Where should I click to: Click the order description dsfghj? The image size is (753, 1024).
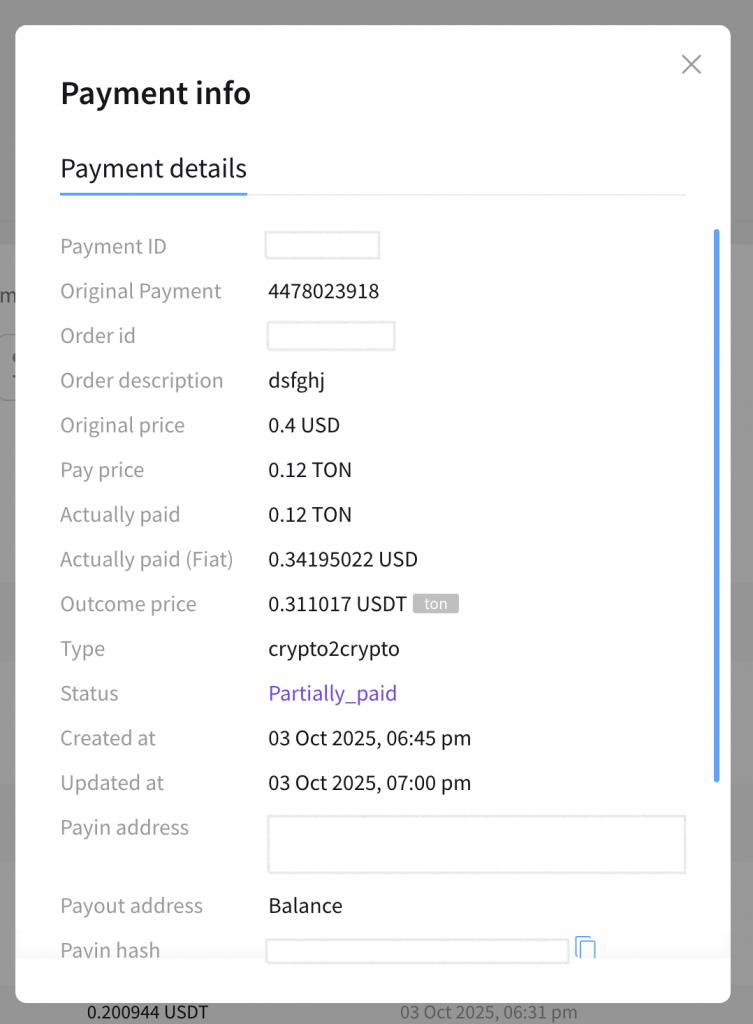coord(296,381)
